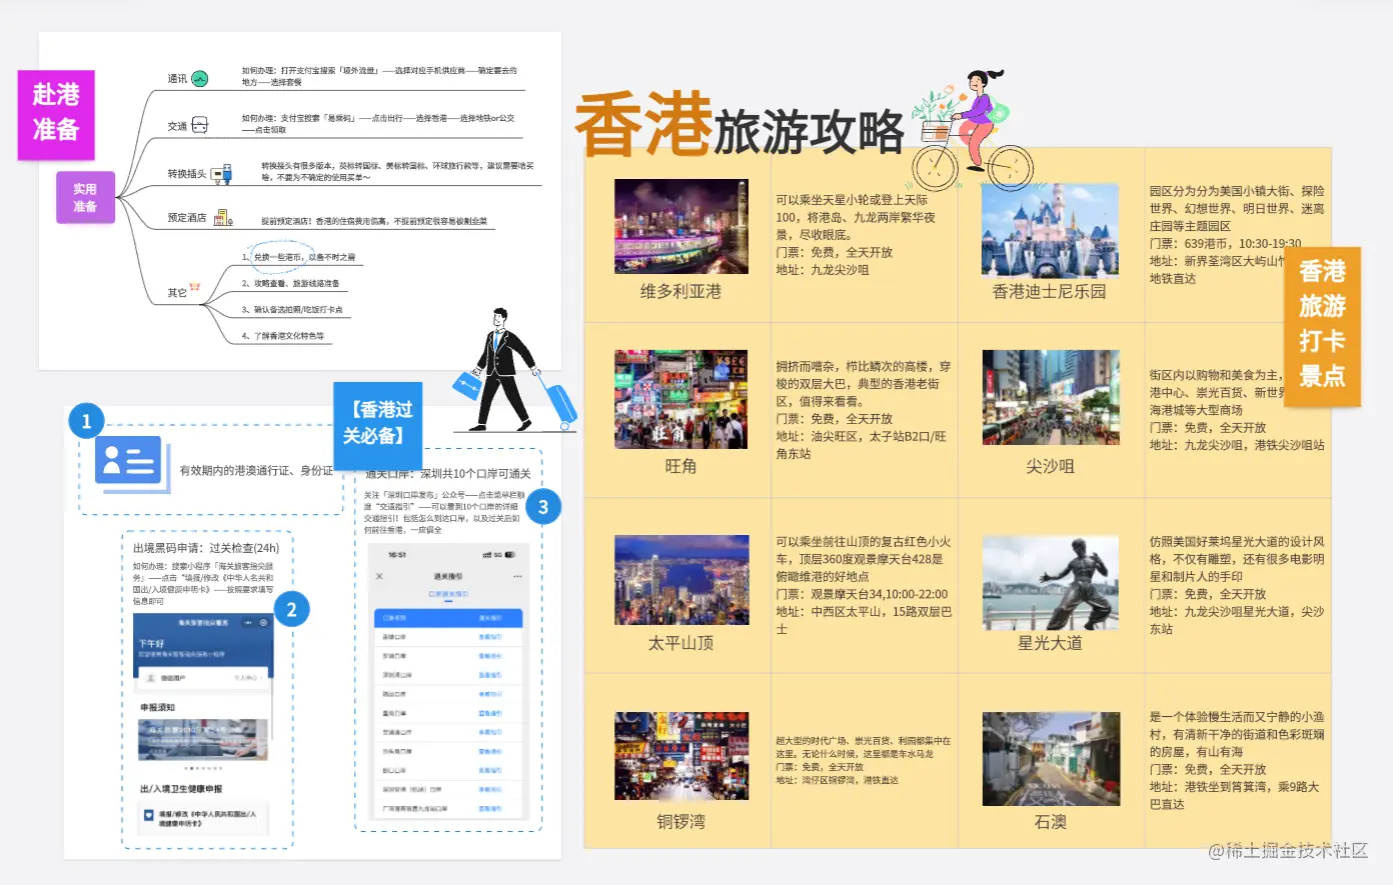Select the 通讯 branch node
The width and height of the screenshot is (1393, 885).
(x=177, y=79)
